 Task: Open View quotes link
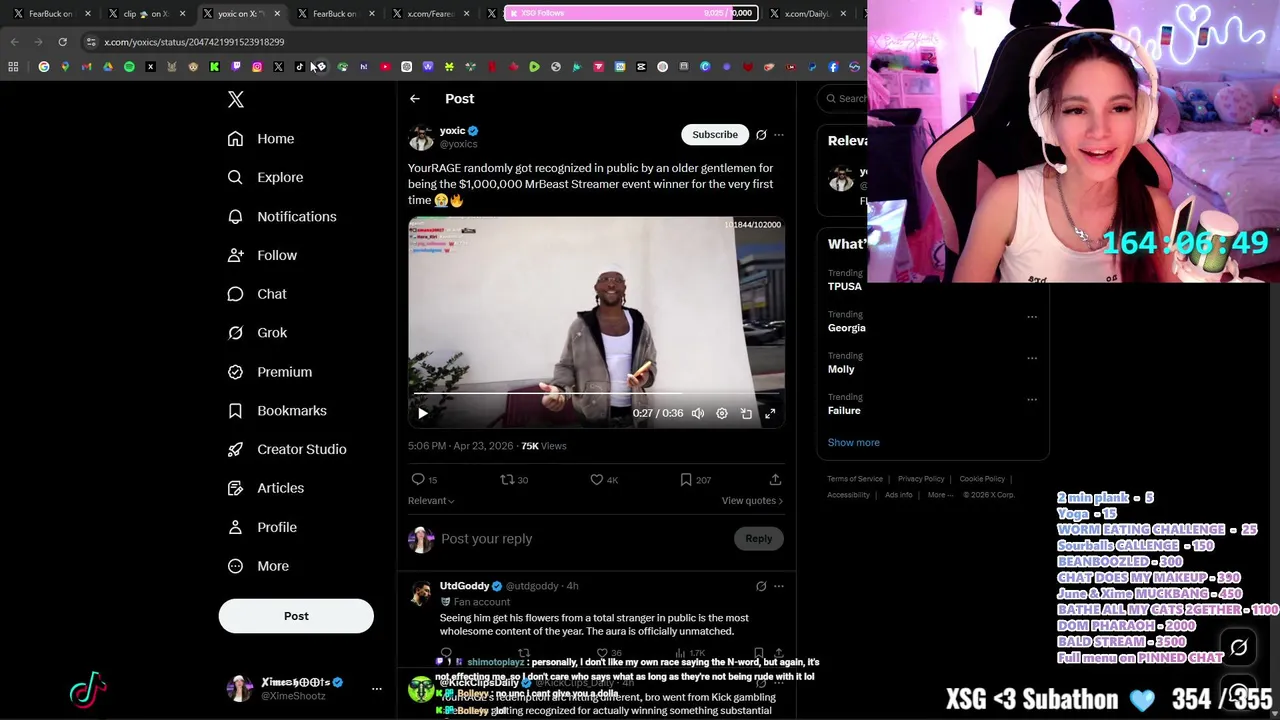click(x=752, y=501)
